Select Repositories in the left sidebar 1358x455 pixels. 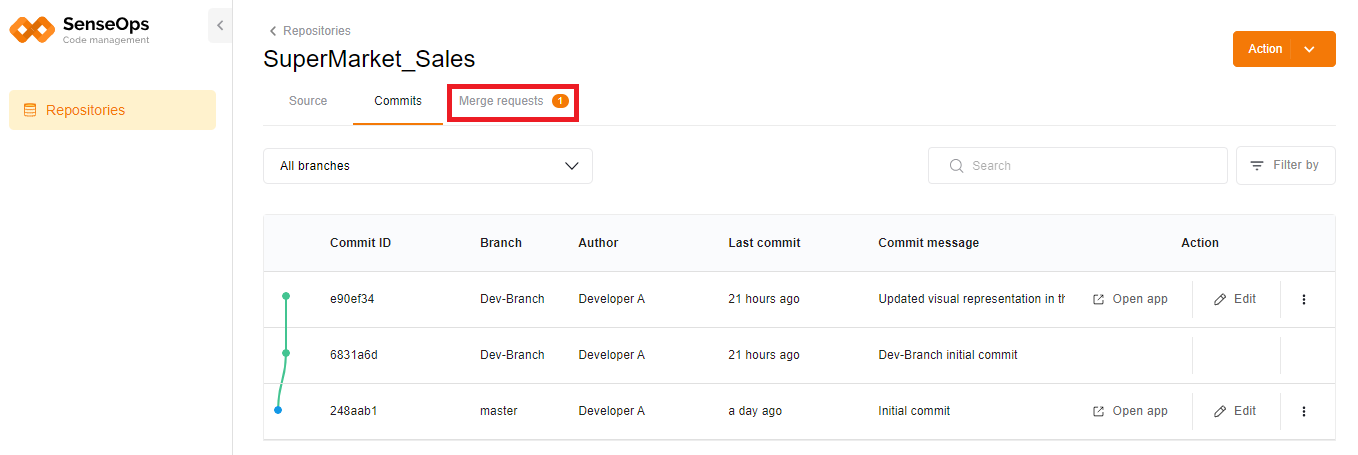pos(112,110)
